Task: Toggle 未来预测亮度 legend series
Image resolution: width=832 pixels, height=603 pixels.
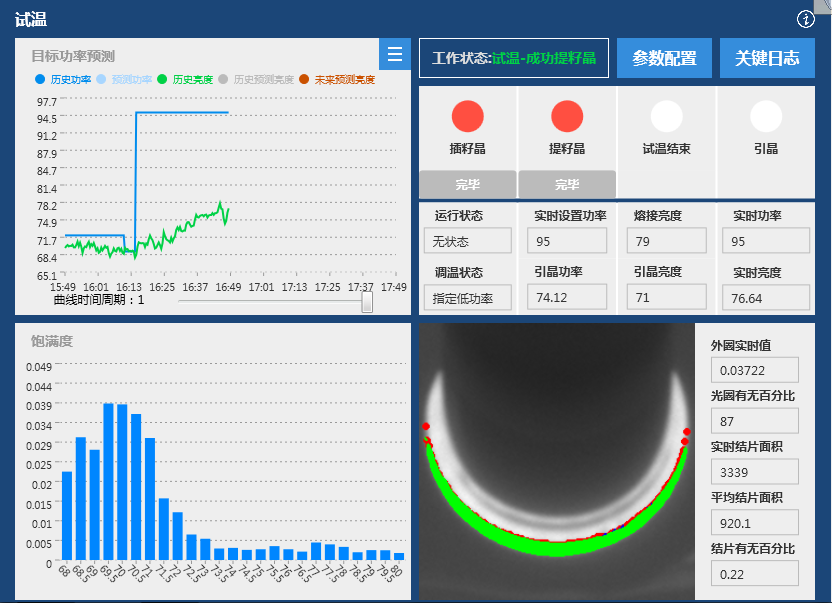Action: coord(337,79)
